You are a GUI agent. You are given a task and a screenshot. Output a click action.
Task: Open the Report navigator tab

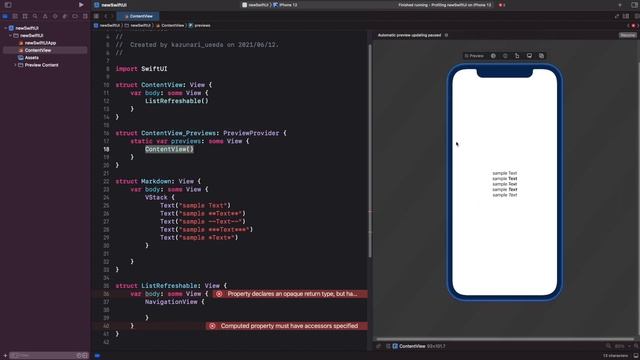[x=85, y=16]
